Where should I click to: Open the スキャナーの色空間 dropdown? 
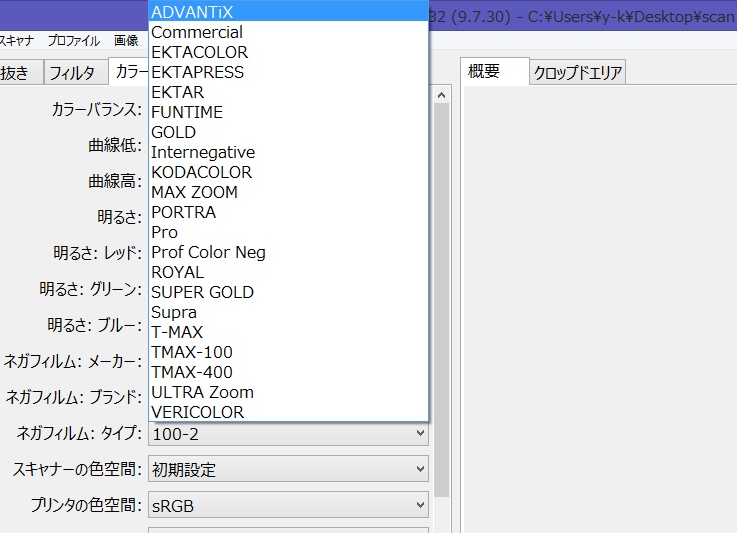click(289, 469)
